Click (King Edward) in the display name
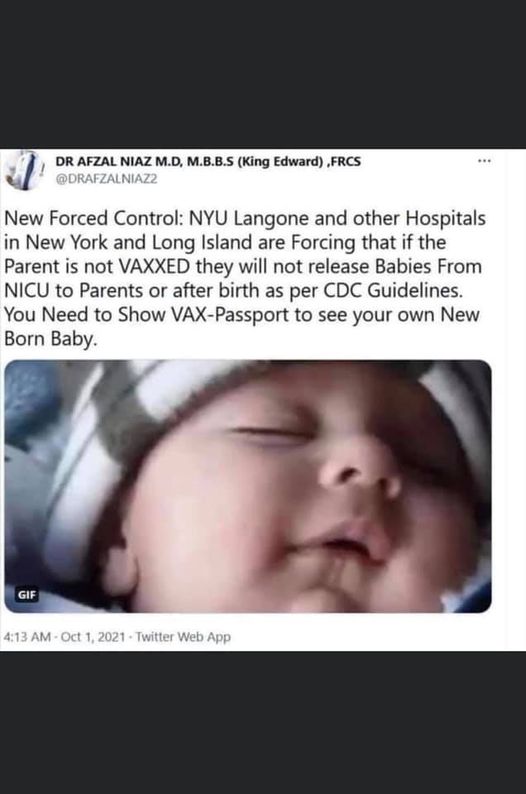The width and height of the screenshot is (526, 794). pos(280,162)
